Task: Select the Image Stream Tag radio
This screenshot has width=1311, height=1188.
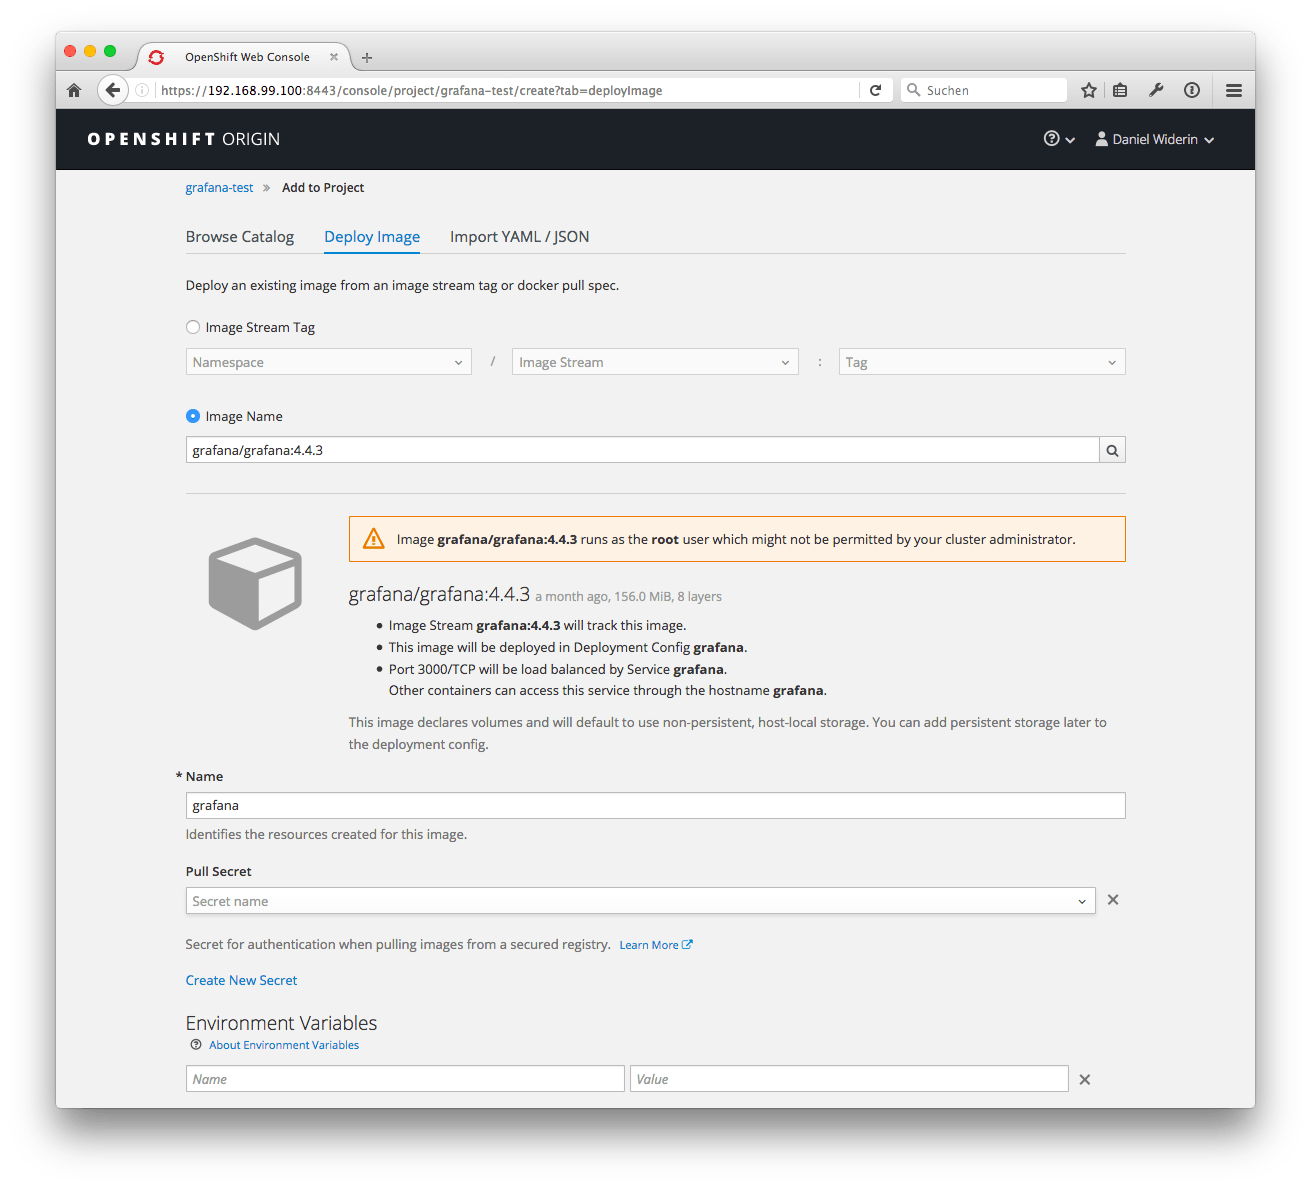Action: [x=193, y=327]
